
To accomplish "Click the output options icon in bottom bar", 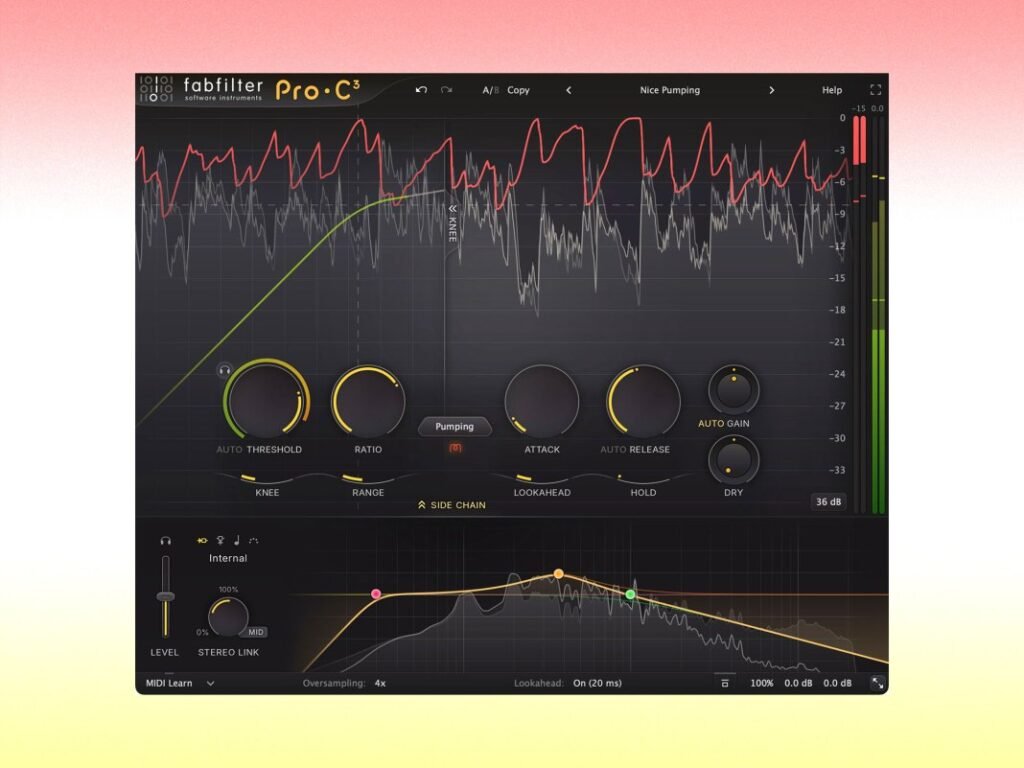I will (724, 683).
